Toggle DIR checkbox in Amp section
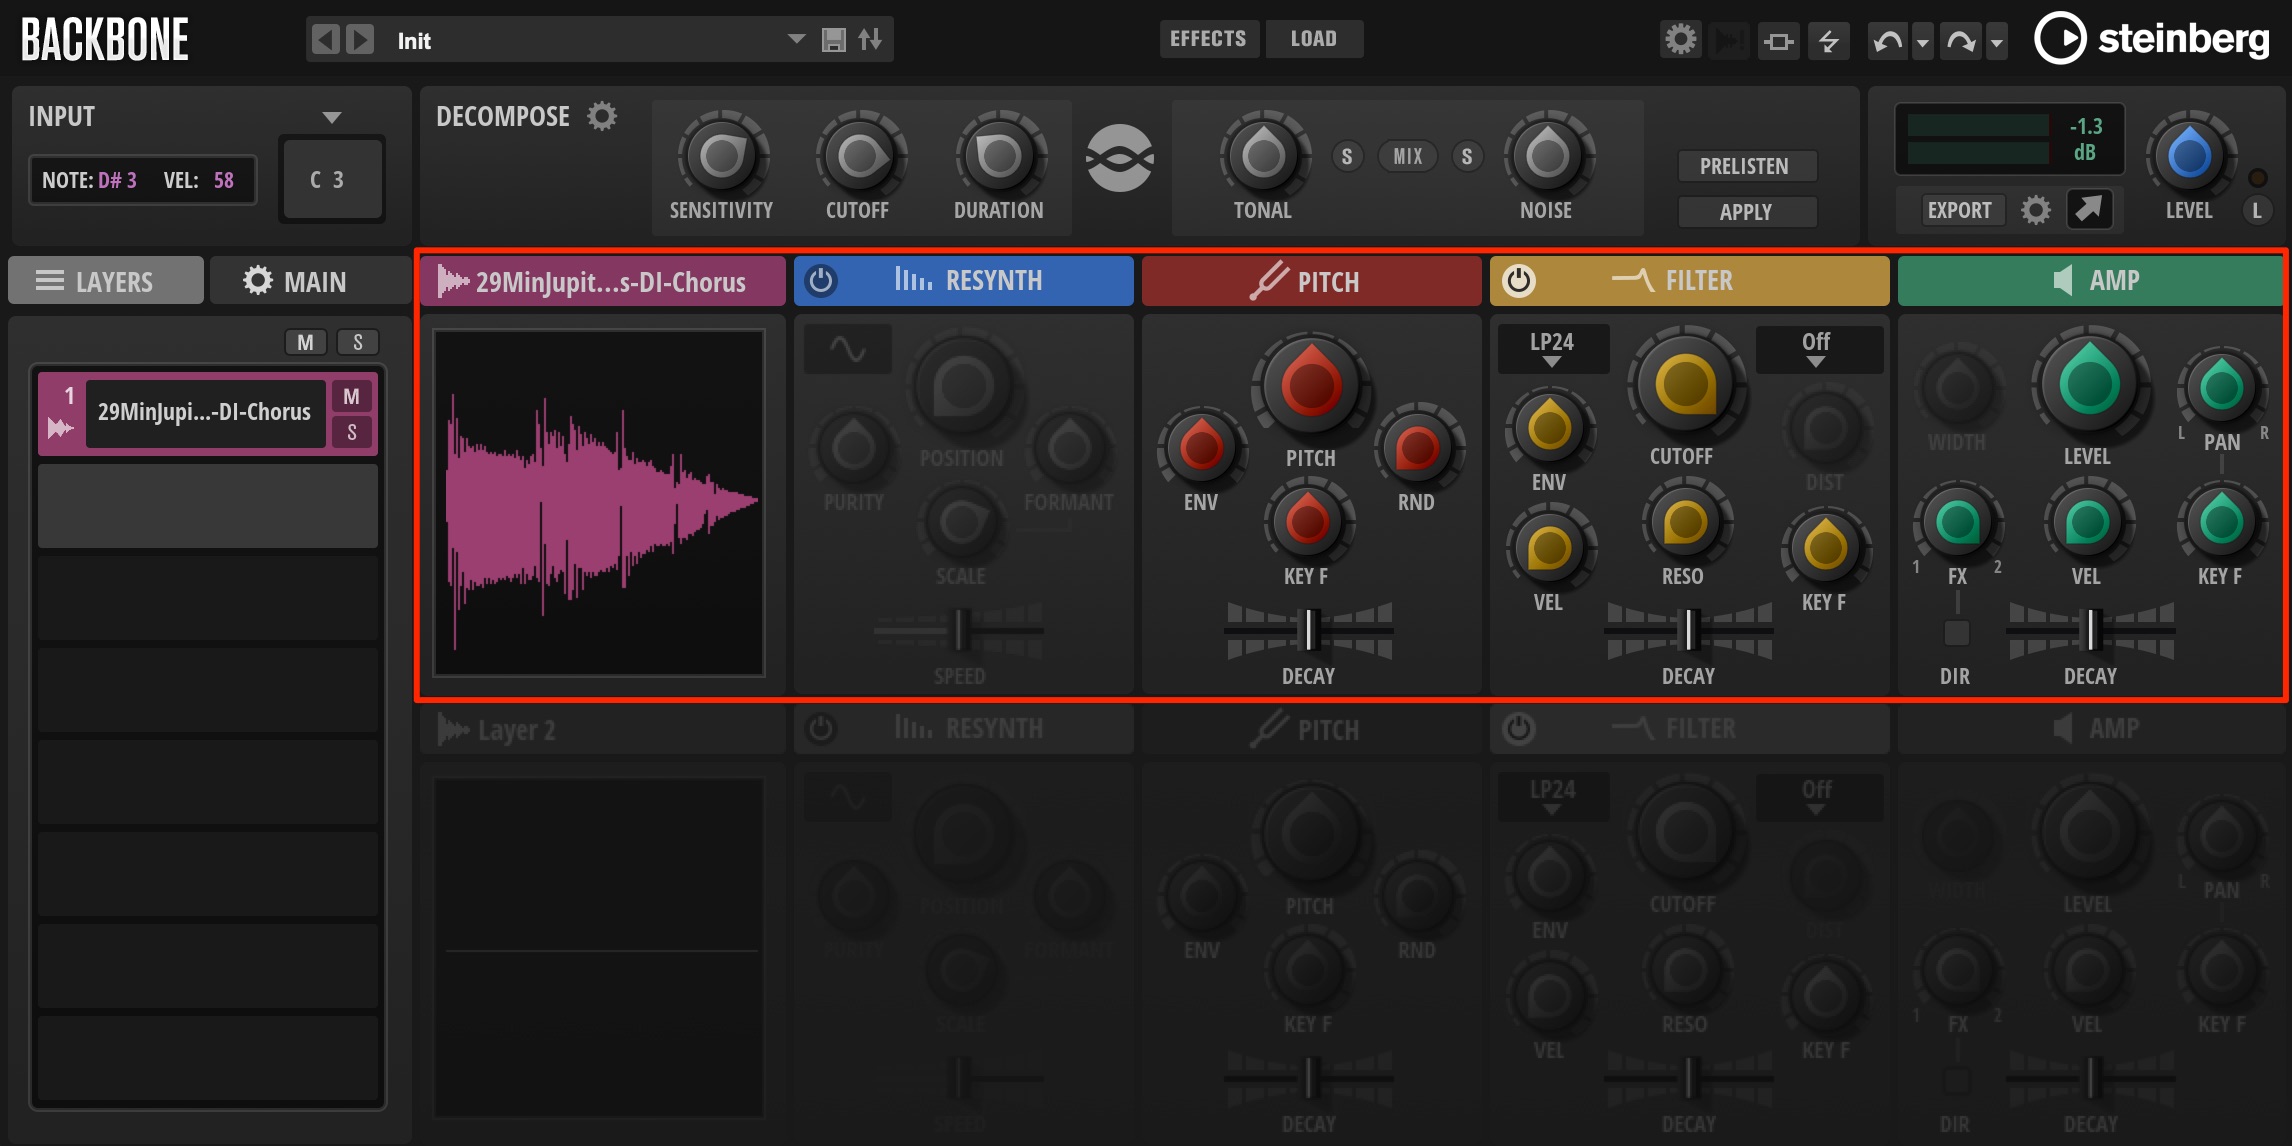The image size is (2292, 1146). [1956, 632]
